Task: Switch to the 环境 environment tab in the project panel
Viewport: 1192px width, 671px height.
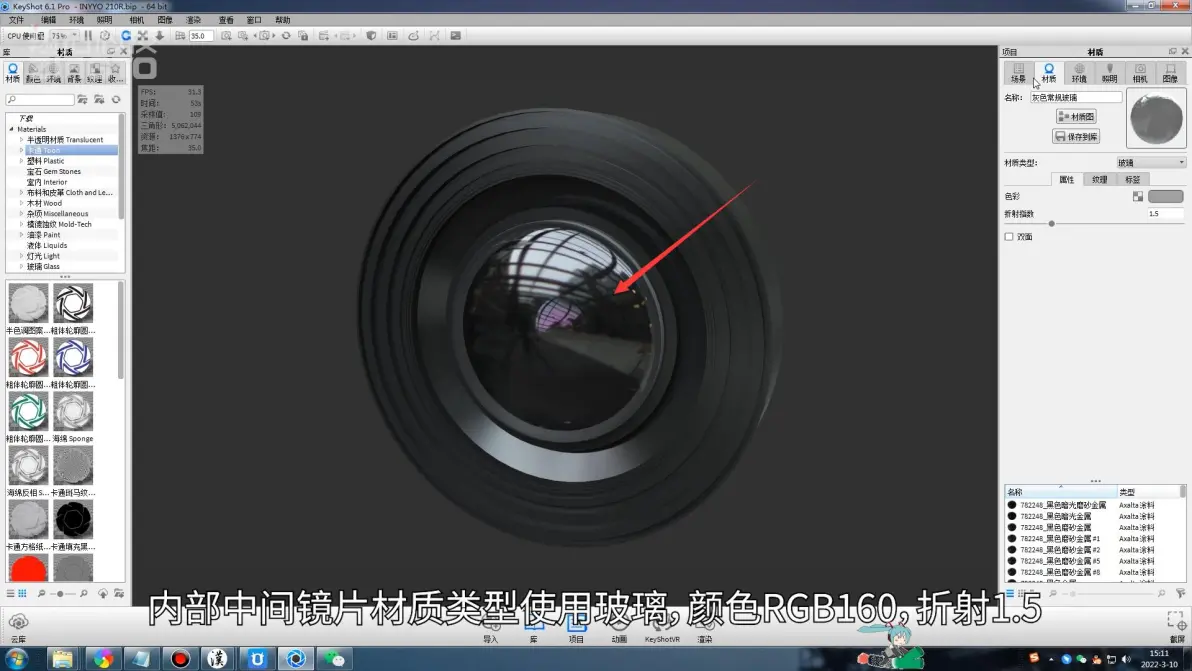Action: coord(1079,73)
